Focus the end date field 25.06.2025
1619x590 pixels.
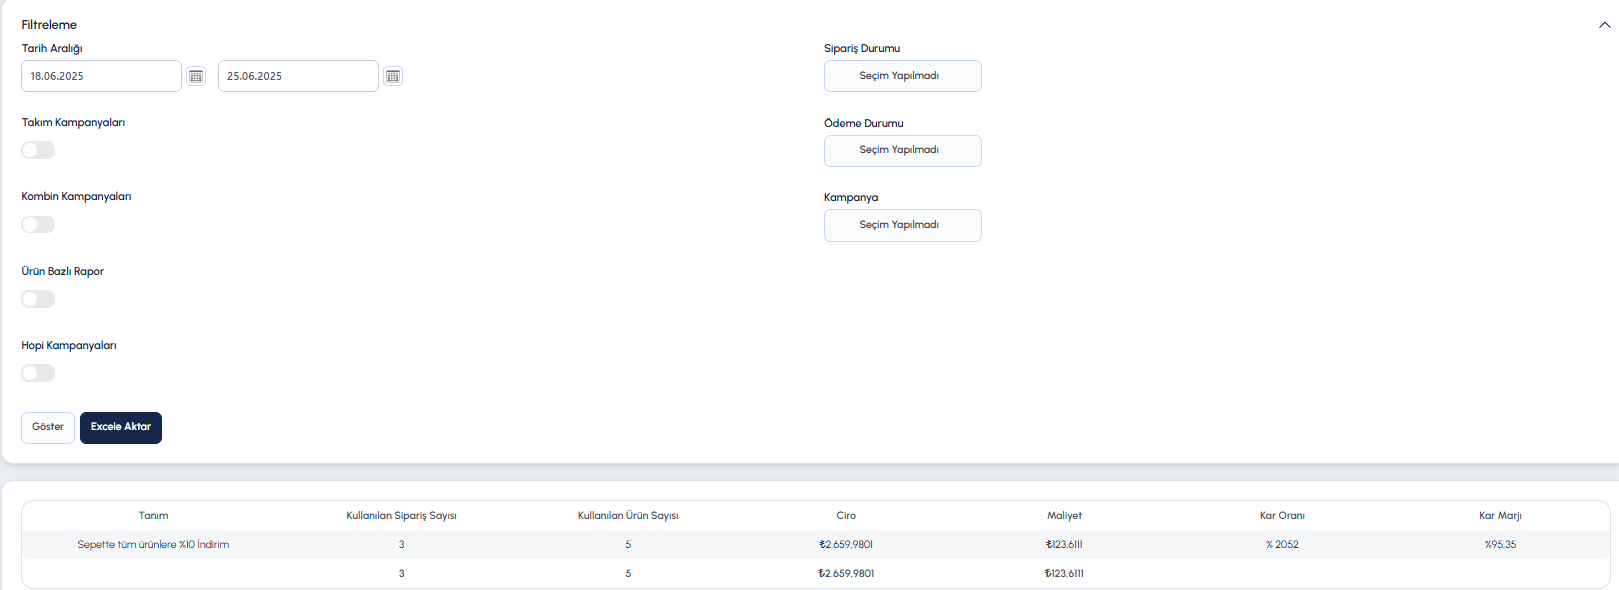point(298,76)
